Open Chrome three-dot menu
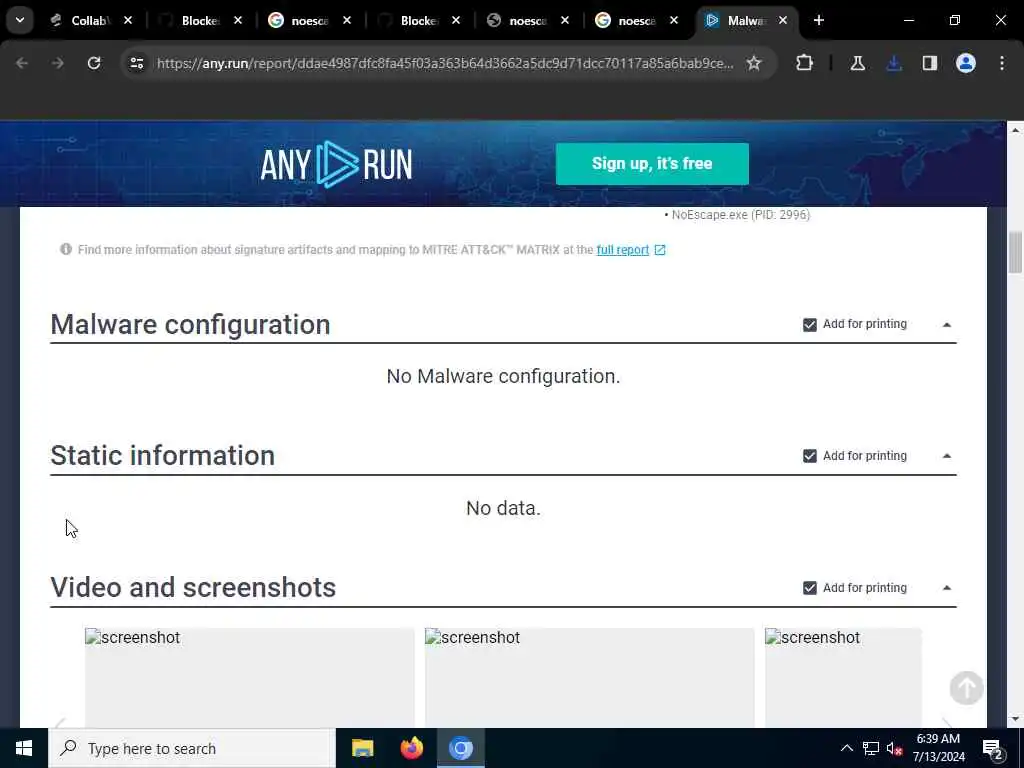Viewport: 1024px width, 768px height. tap(1002, 63)
